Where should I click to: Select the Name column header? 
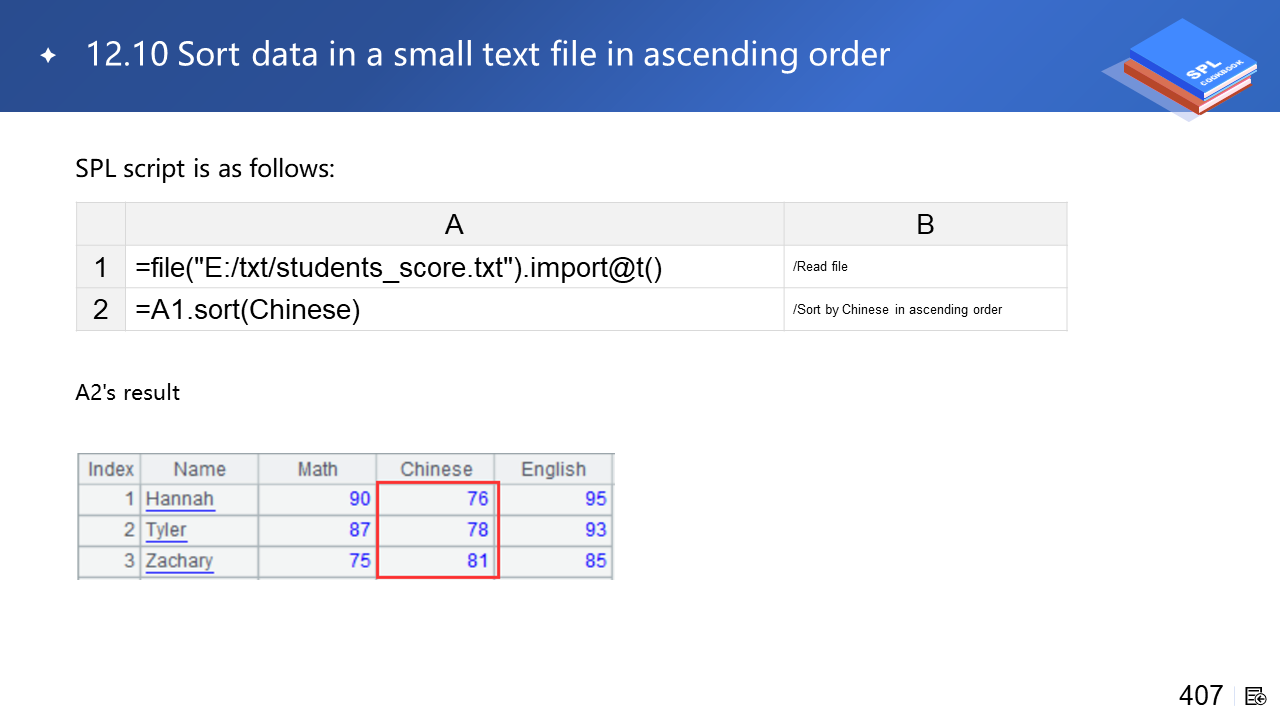point(199,469)
